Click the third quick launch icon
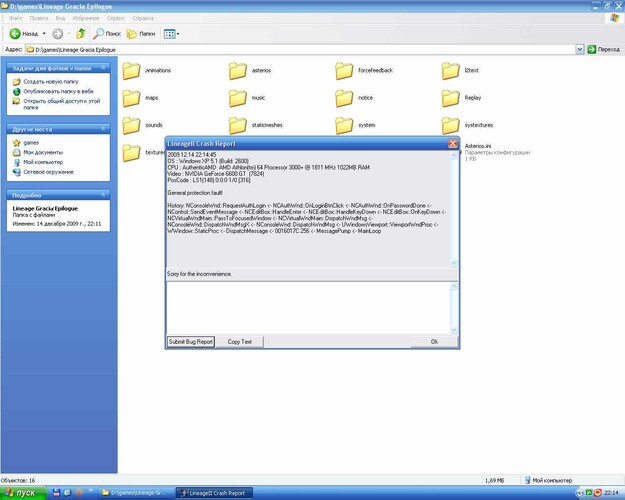Image resolution: width=625 pixels, height=500 pixels. (x=79, y=493)
